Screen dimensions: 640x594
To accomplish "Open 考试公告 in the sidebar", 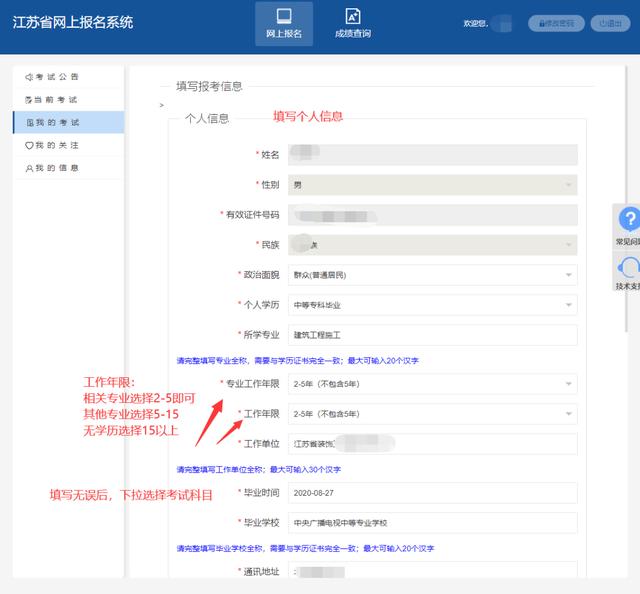I will pyautogui.click(x=68, y=77).
